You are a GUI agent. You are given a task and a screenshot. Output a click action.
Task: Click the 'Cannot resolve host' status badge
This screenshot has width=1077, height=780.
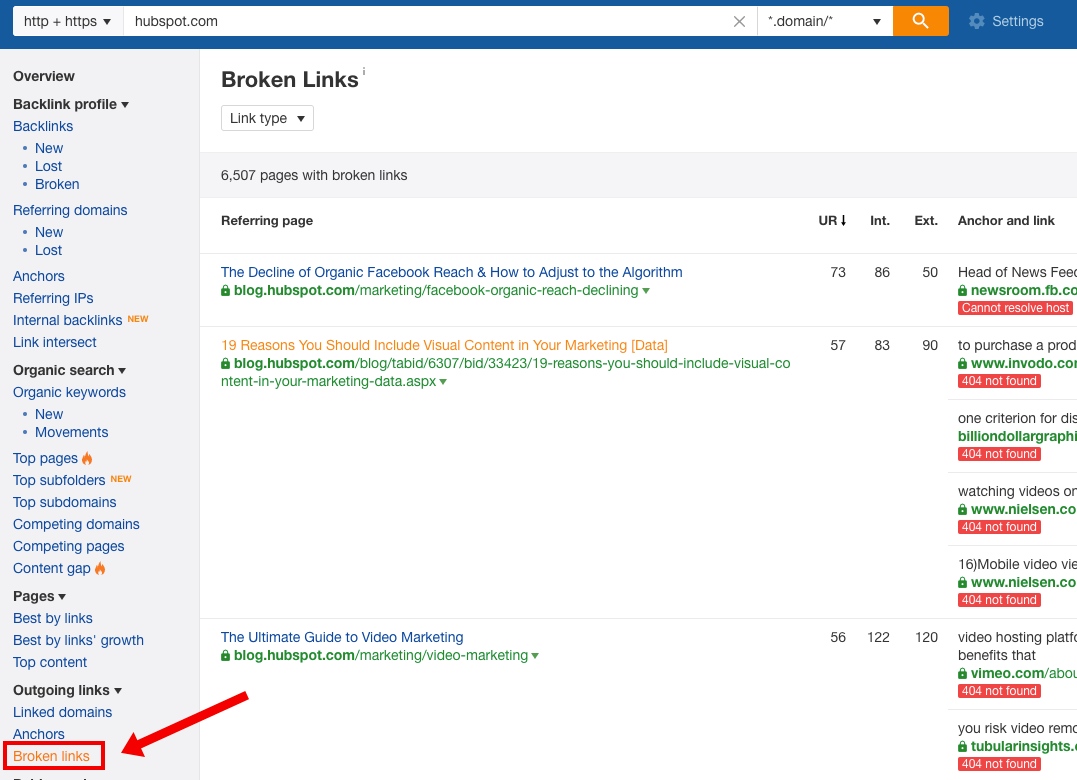click(x=1015, y=308)
